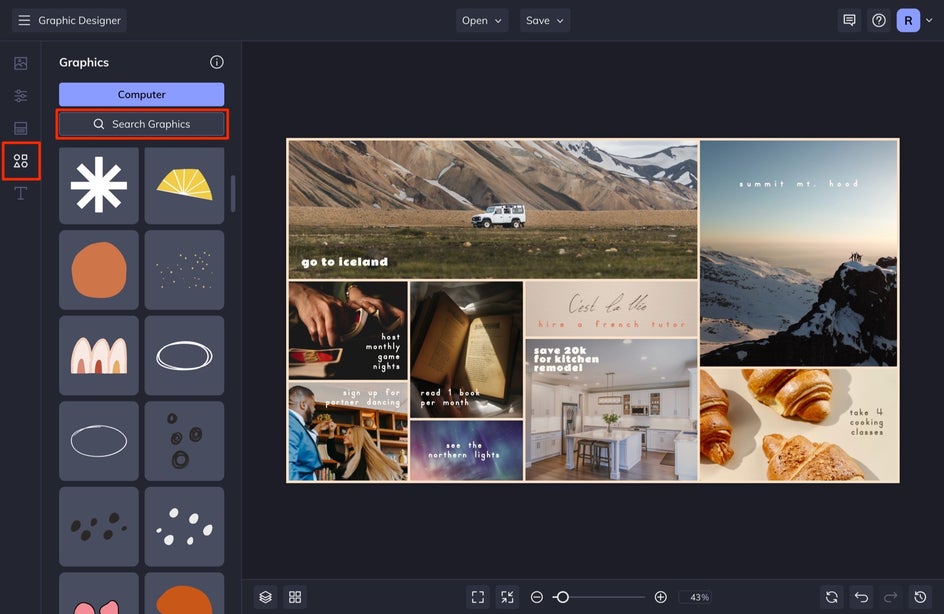Select the dark blotches graphic
This screenshot has width=944, height=614.
[99, 527]
